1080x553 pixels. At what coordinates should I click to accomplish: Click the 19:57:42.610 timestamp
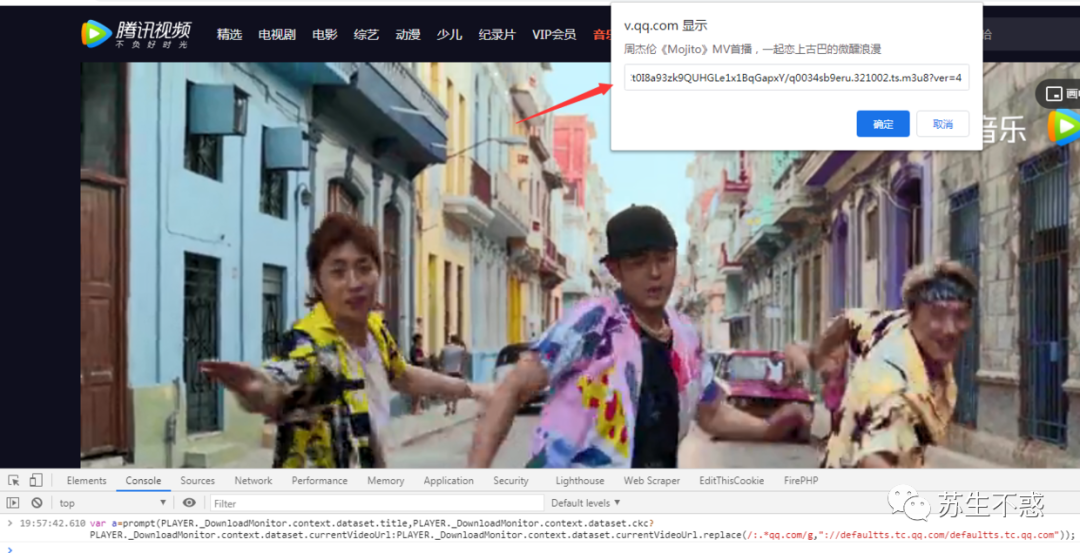(x=52, y=523)
